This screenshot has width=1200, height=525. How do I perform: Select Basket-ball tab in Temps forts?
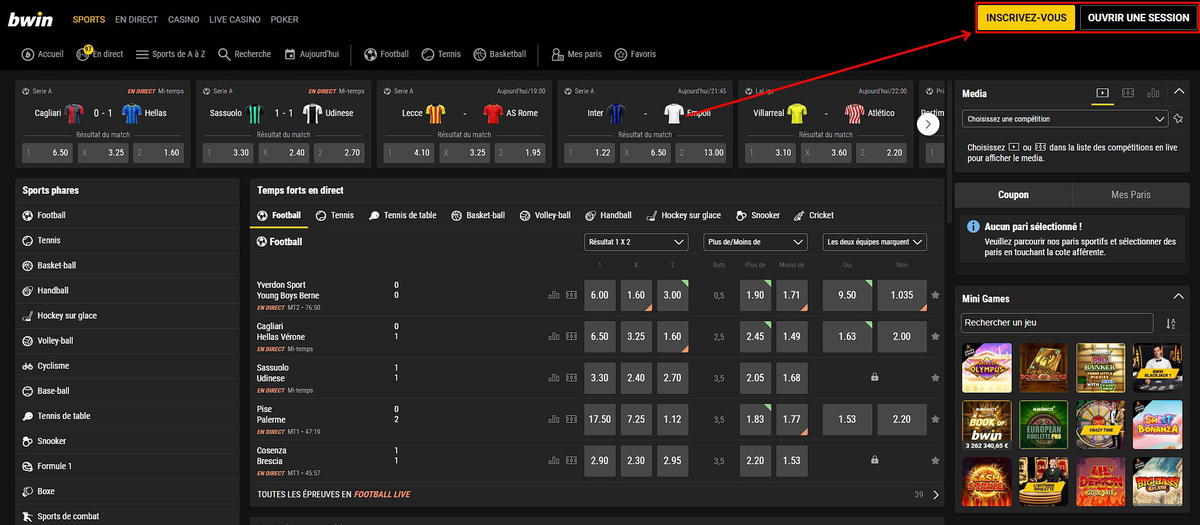[x=478, y=215]
